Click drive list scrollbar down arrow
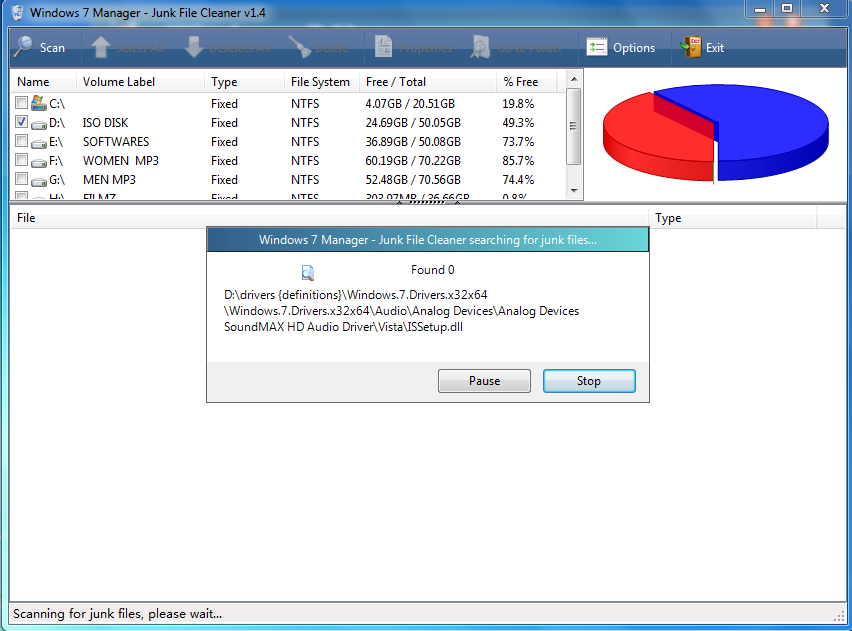The width and height of the screenshot is (852, 631). [x=574, y=191]
